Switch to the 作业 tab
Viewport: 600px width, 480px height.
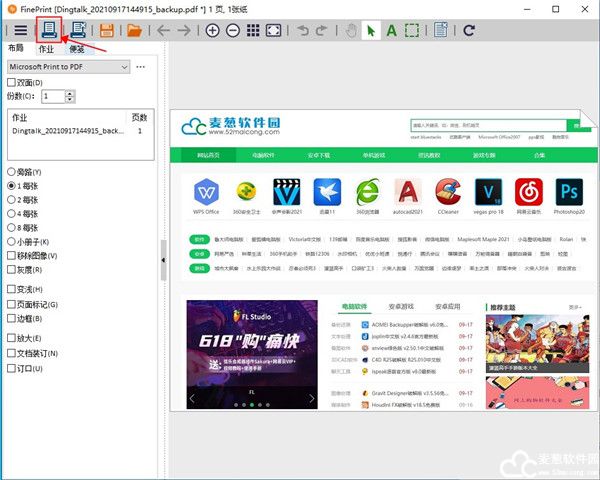click(46, 48)
